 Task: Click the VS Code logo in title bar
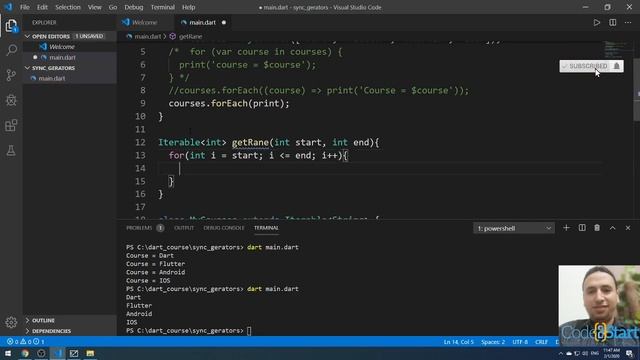9,7
